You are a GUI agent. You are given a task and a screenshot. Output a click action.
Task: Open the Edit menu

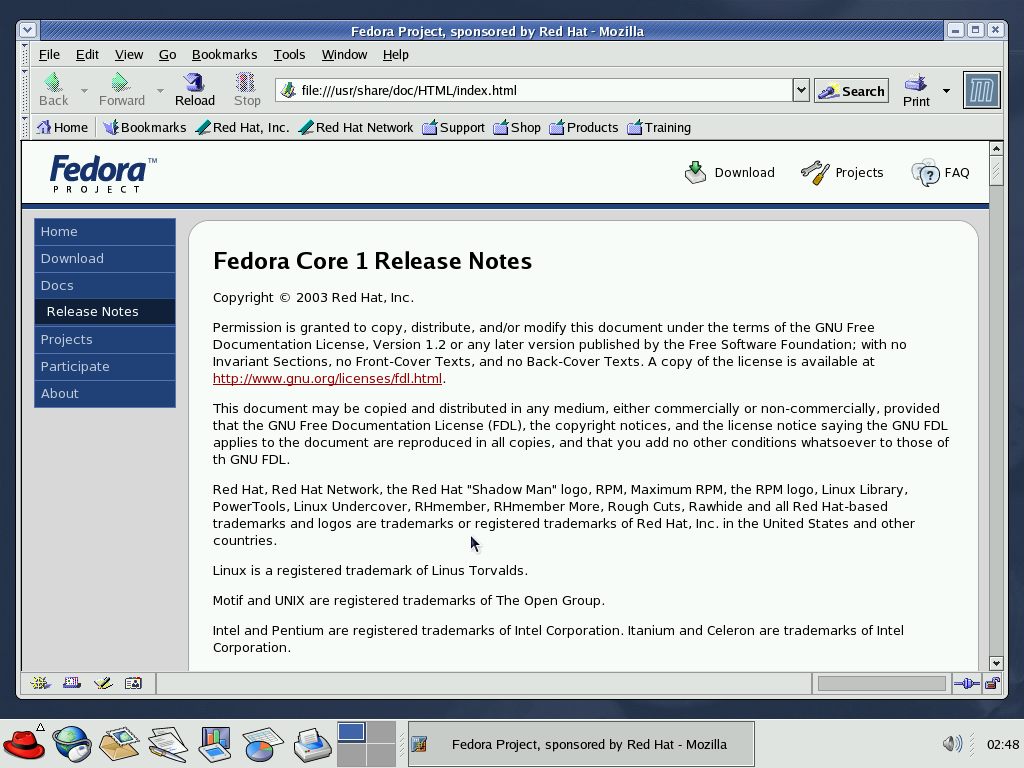click(x=87, y=55)
